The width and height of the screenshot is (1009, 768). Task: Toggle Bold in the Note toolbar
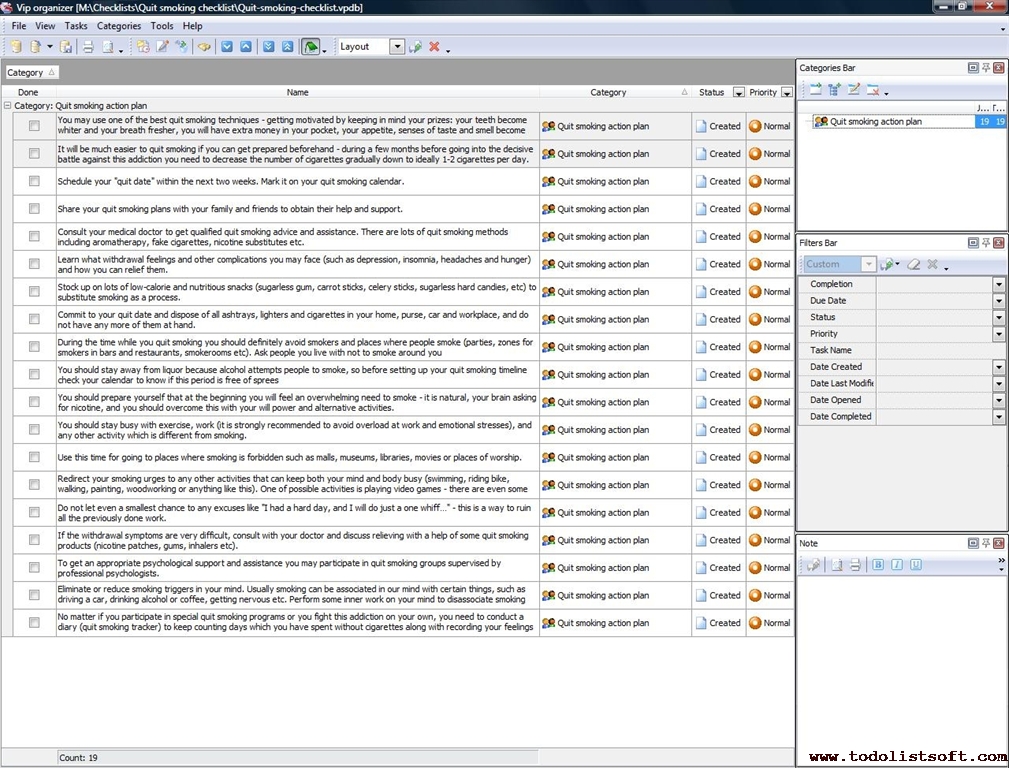pos(878,565)
